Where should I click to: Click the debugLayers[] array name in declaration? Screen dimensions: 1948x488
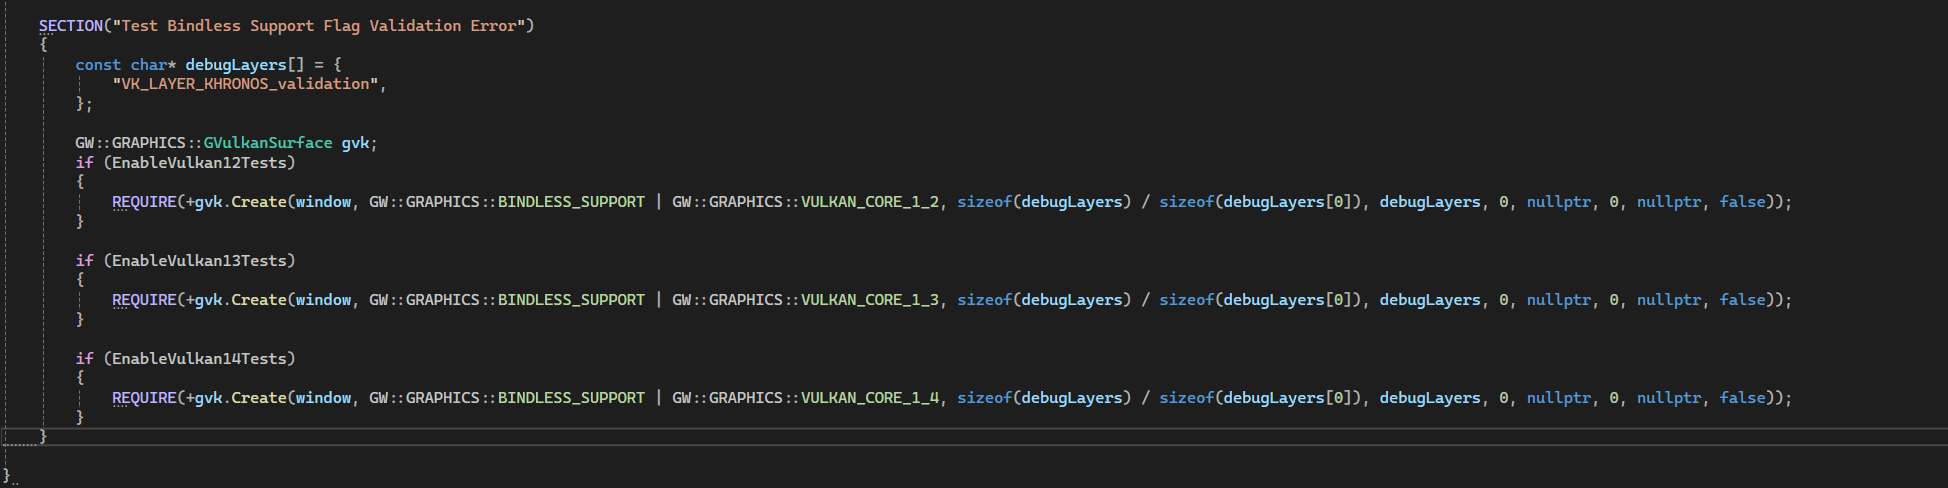click(236, 65)
